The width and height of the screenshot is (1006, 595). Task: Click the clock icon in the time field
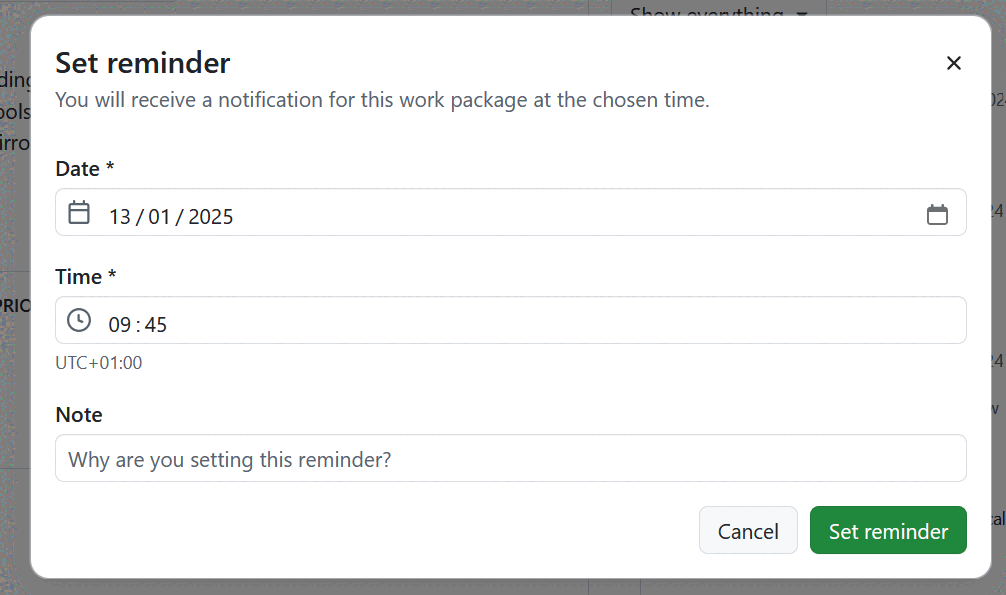78,320
